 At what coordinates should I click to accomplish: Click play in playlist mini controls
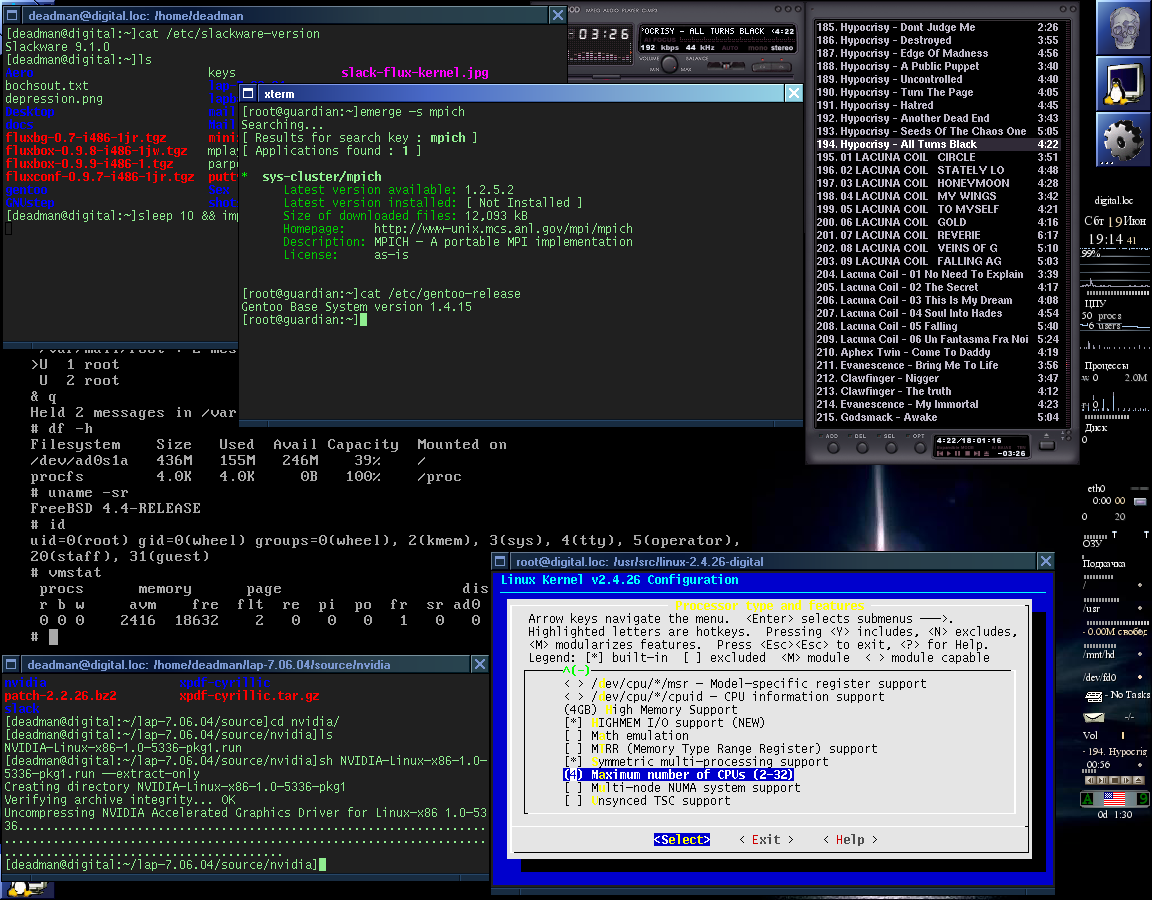[948, 453]
